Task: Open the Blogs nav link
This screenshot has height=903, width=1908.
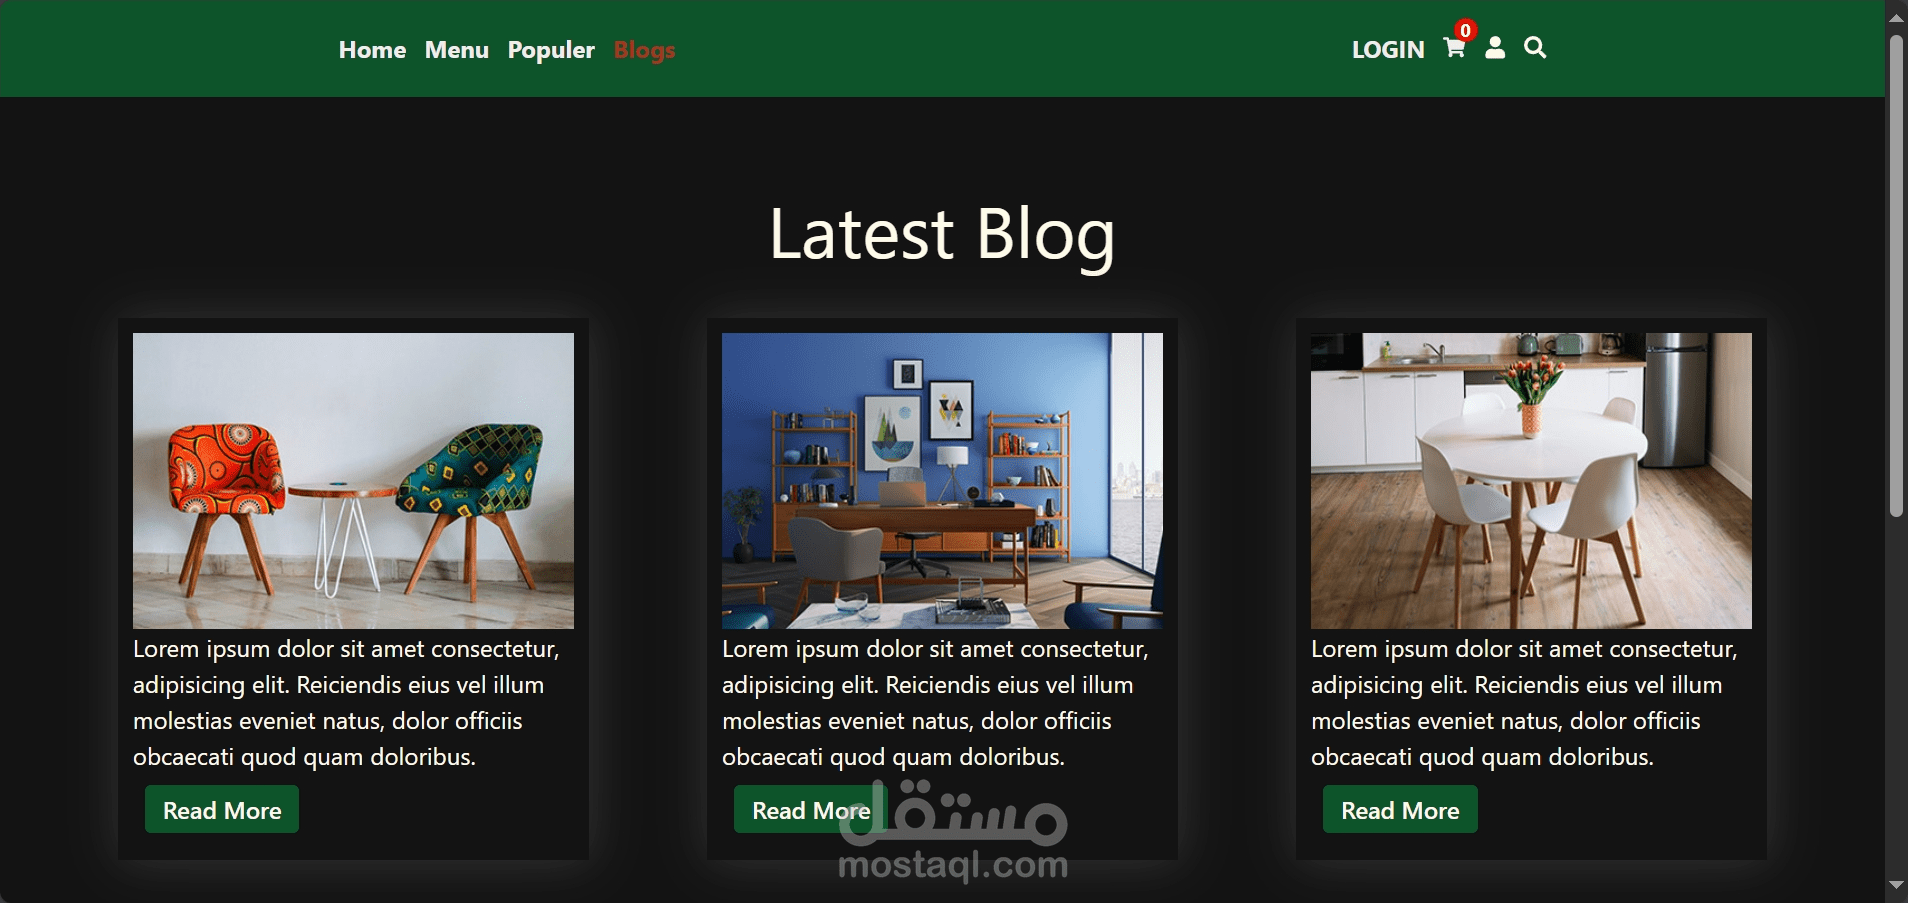Action: [644, 50]
